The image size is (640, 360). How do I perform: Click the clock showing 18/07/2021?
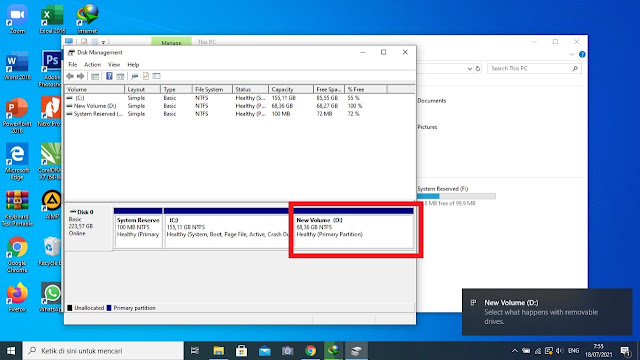(598, 351)
